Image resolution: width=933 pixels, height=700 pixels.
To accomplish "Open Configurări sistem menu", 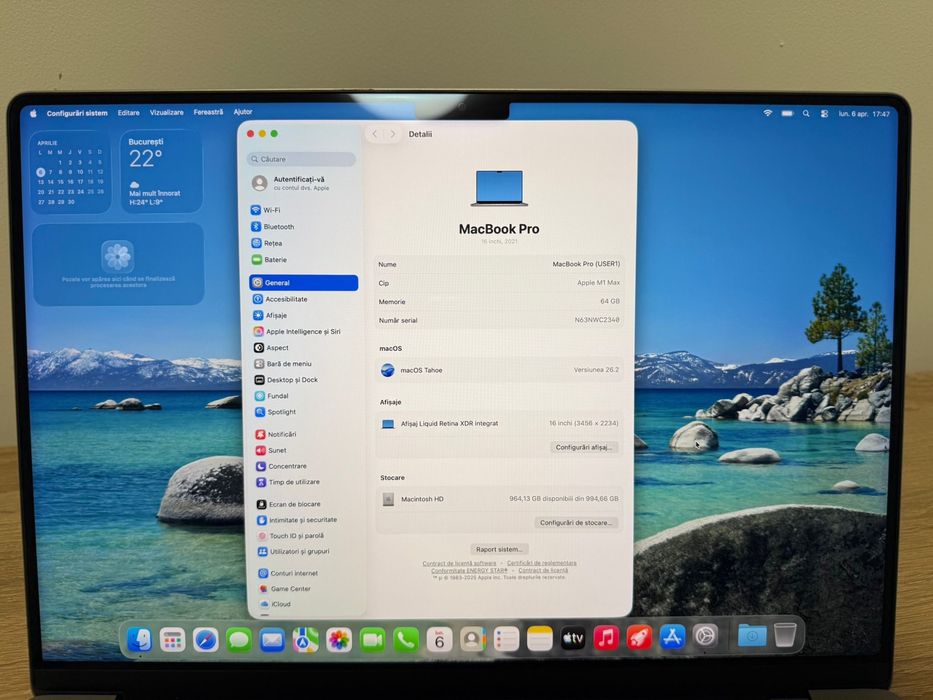I will pyautogui.click(x=77, y=113).
